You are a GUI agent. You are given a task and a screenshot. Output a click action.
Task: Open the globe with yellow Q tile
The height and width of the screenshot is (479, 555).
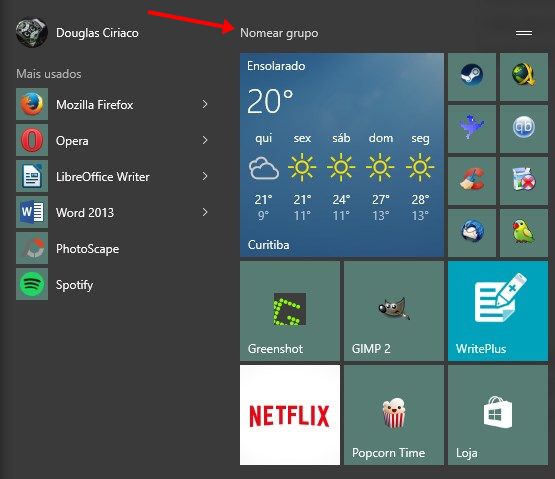[524, 77]
